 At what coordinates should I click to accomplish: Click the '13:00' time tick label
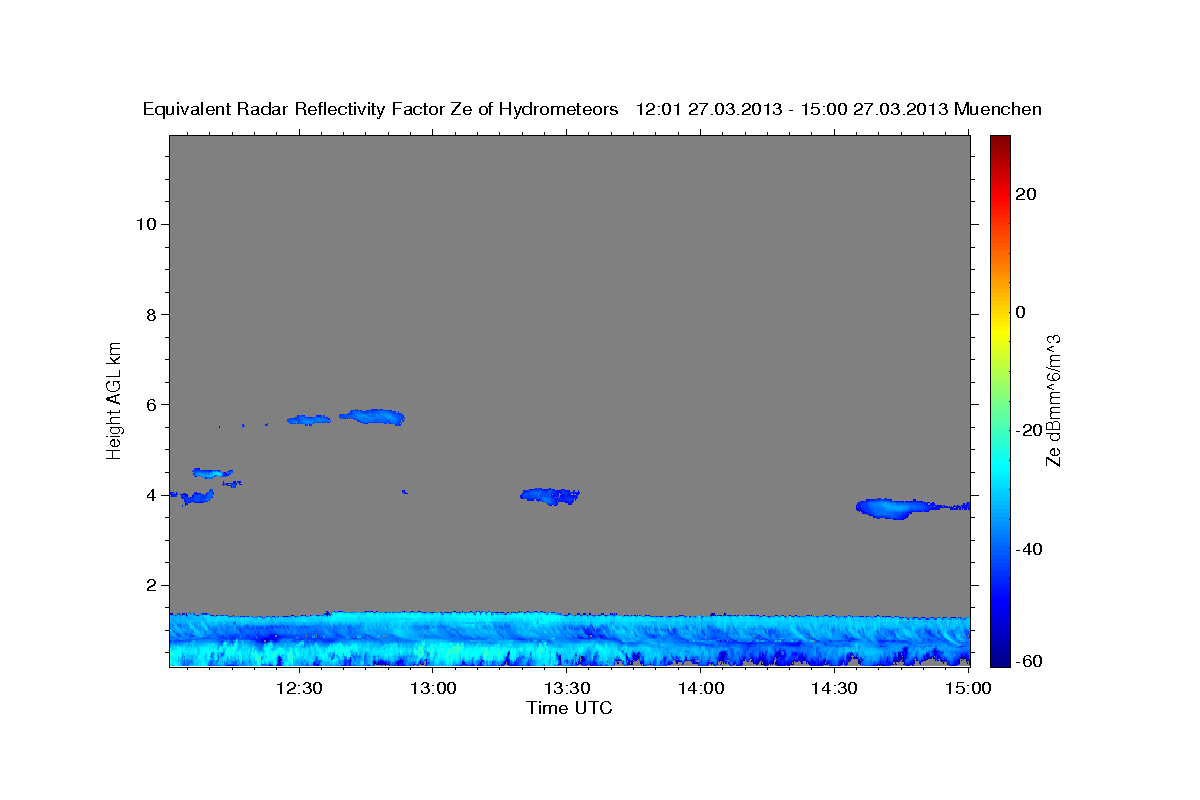[x=433, y=688]
